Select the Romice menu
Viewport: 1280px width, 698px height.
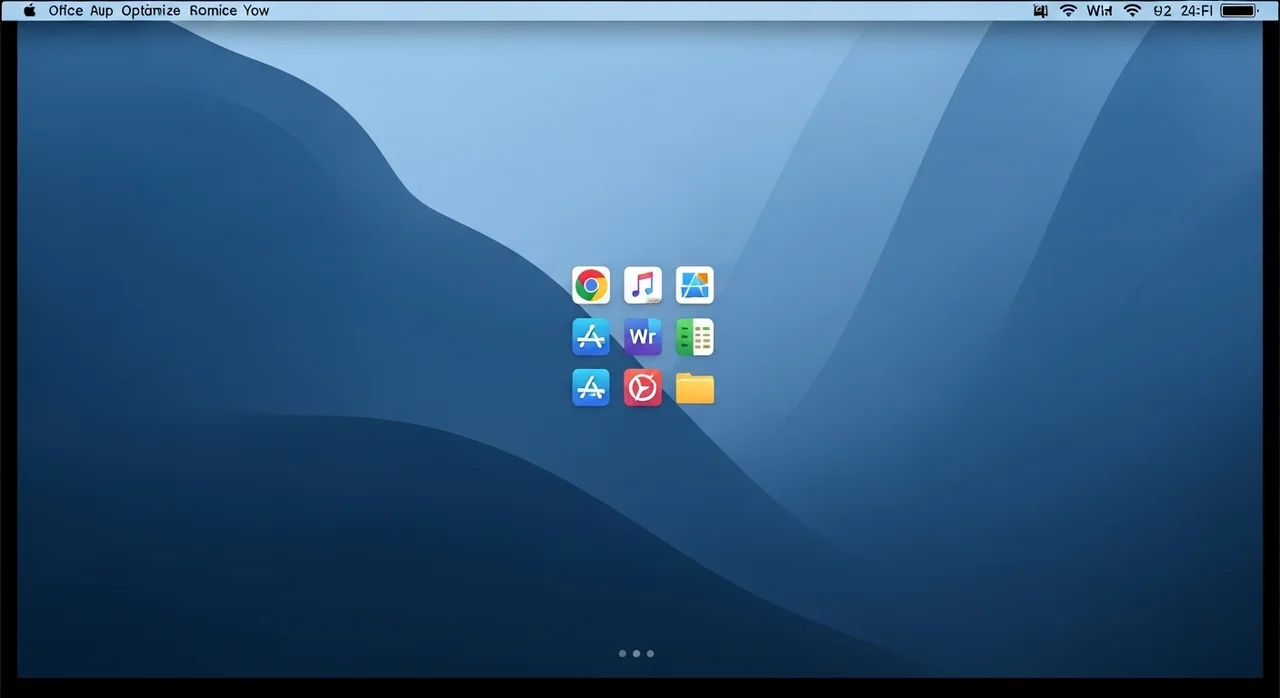point(213,11)
